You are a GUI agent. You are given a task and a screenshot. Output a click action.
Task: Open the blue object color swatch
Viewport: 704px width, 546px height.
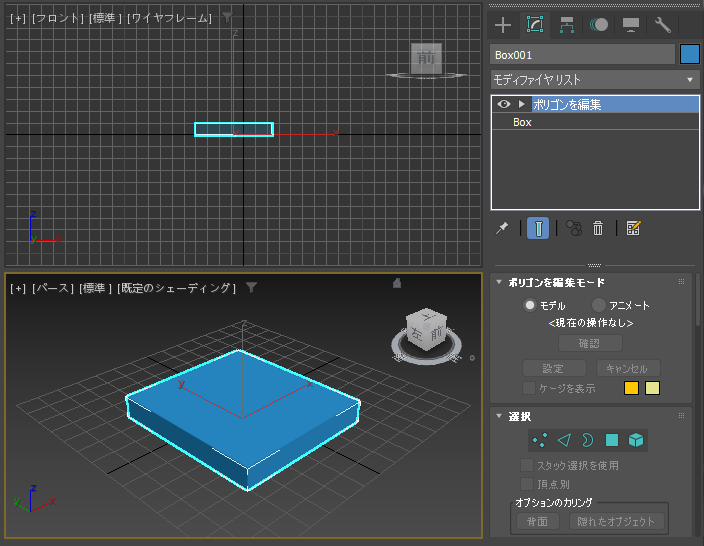(x=690, y=54)
